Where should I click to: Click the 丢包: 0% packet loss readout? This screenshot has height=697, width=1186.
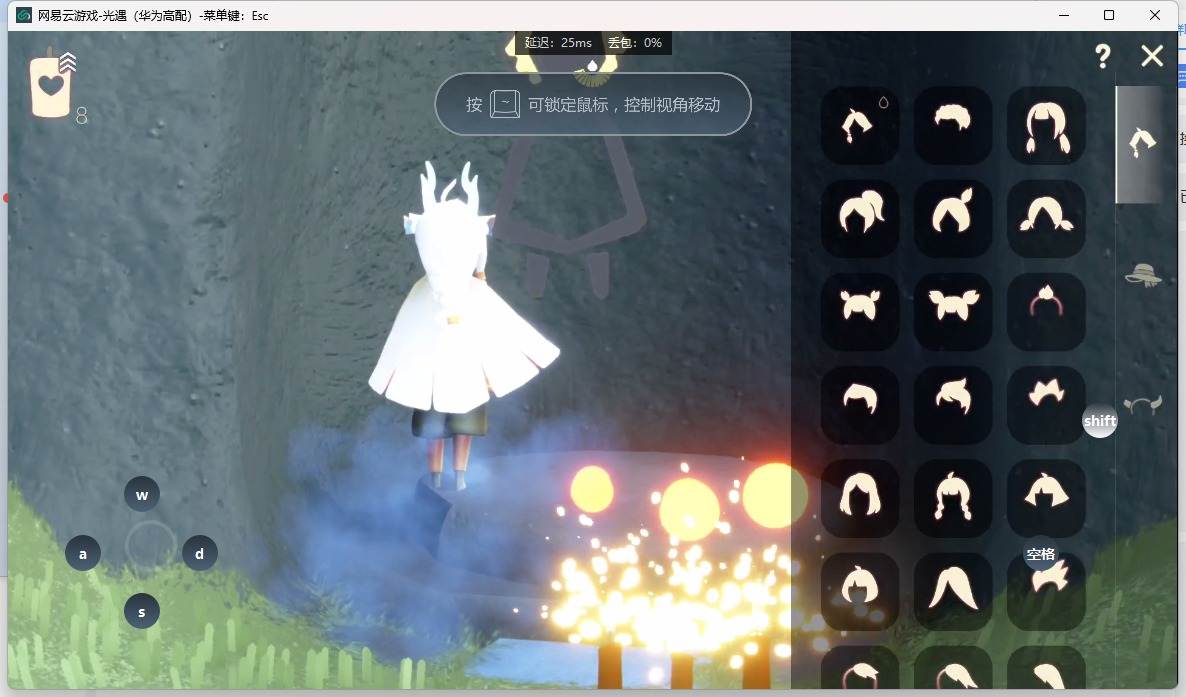coord(635,43)
